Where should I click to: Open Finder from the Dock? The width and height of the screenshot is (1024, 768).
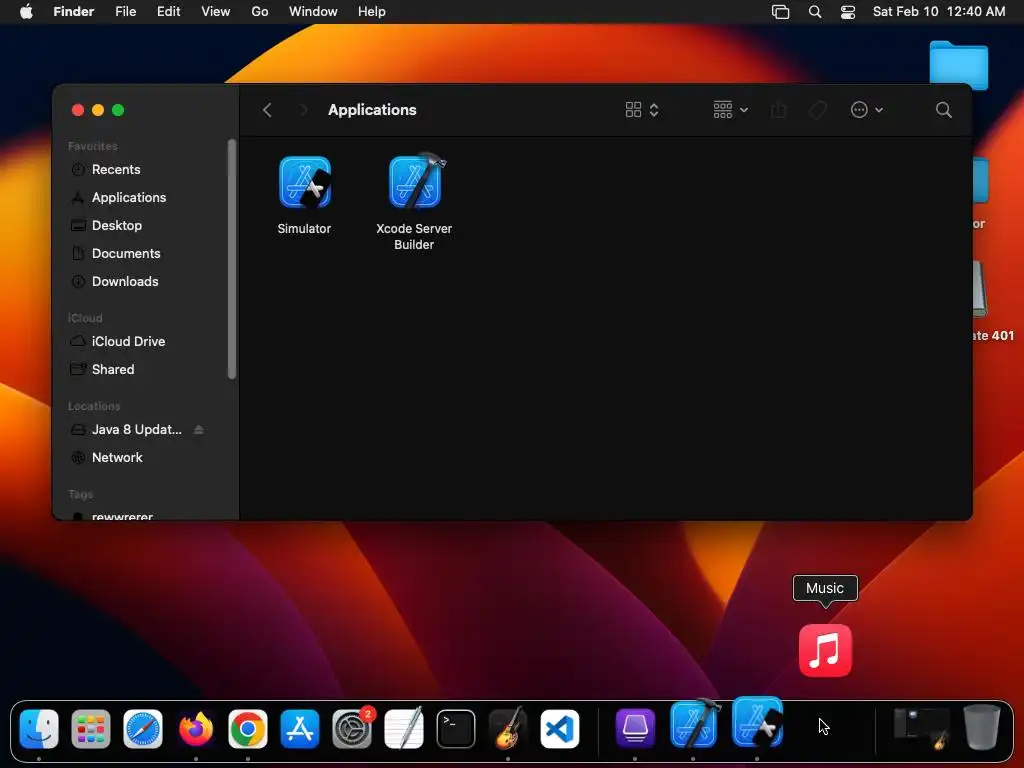point(39,728)
